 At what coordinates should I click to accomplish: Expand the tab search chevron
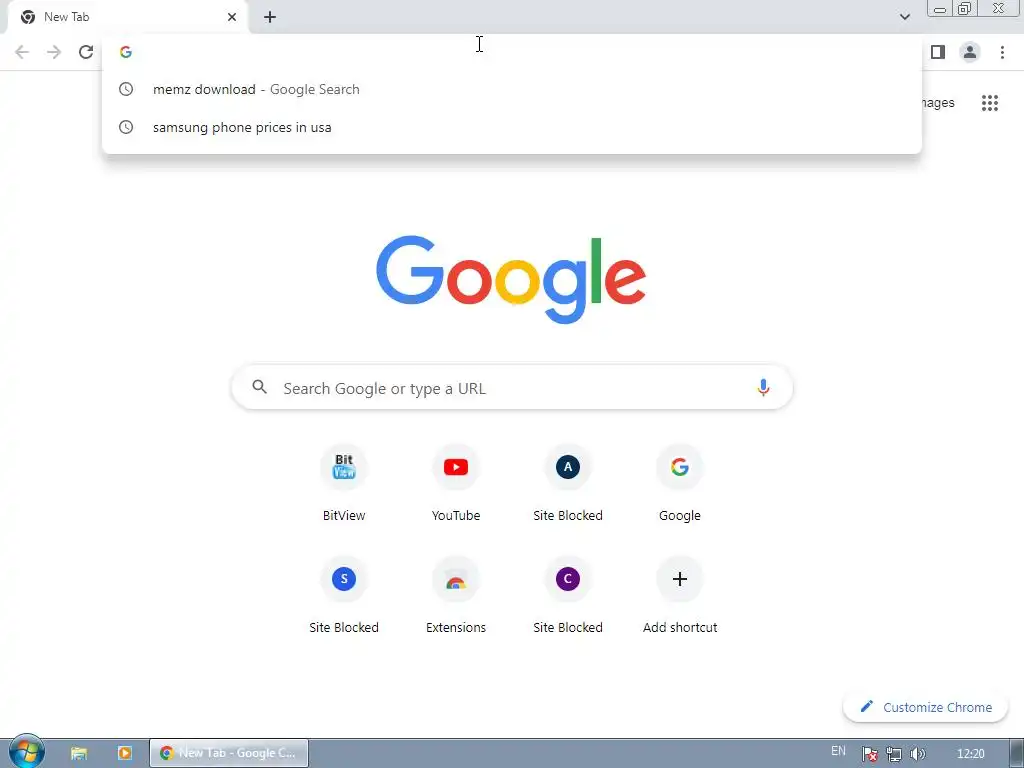904,17
